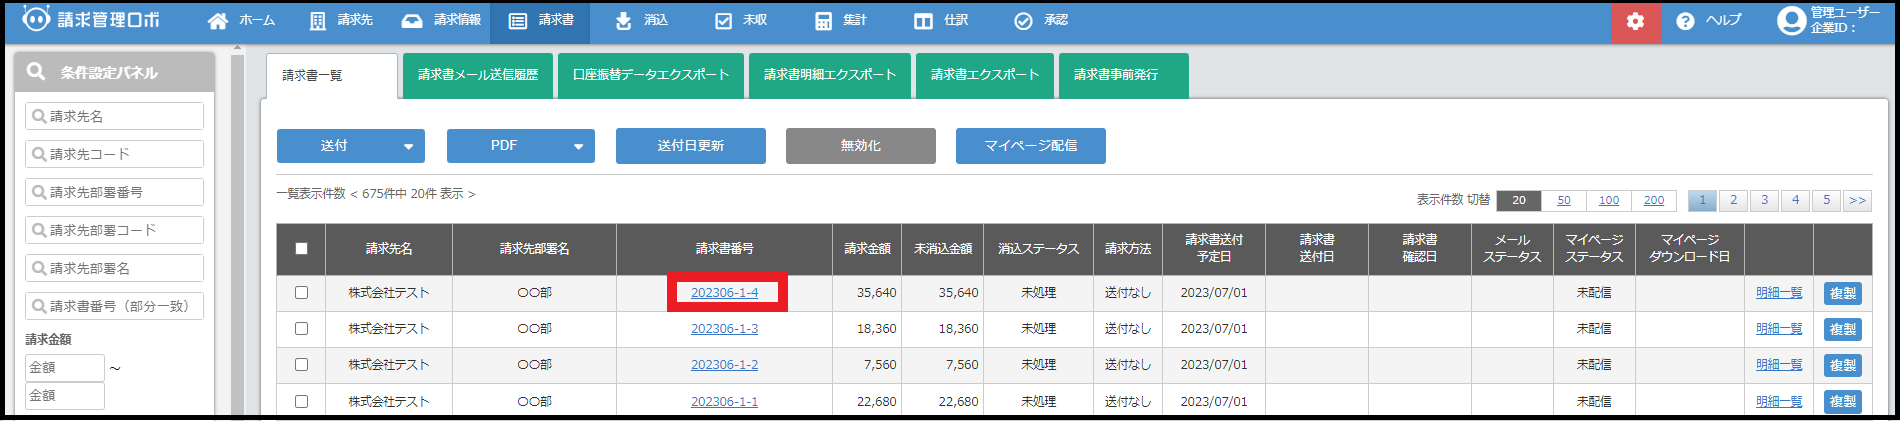Image resolution: width=1900 pixels, height=421 pixels.
Task: Focus the 請求先部署番号 field
Action: click(114, 192)
